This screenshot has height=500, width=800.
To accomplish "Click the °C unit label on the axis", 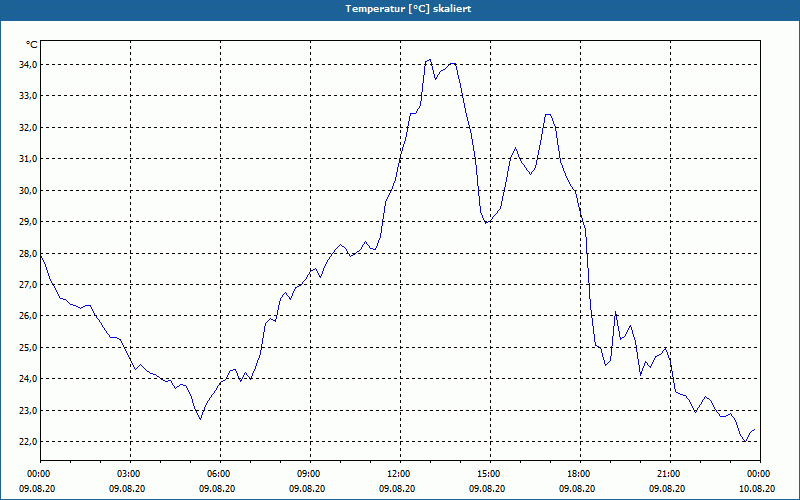I will [32, 45].
